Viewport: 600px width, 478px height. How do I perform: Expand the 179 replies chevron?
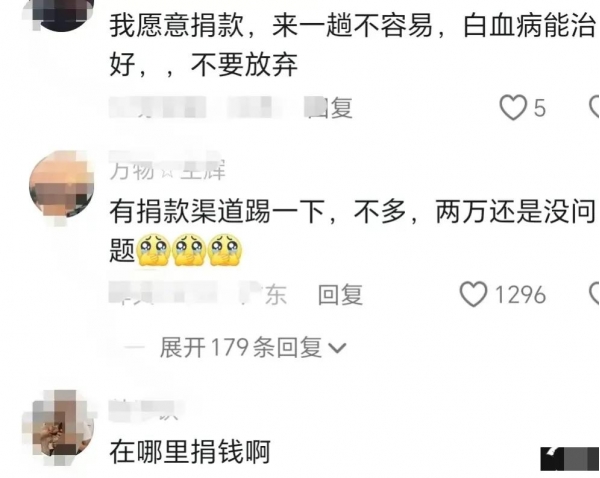pos(337,348)
